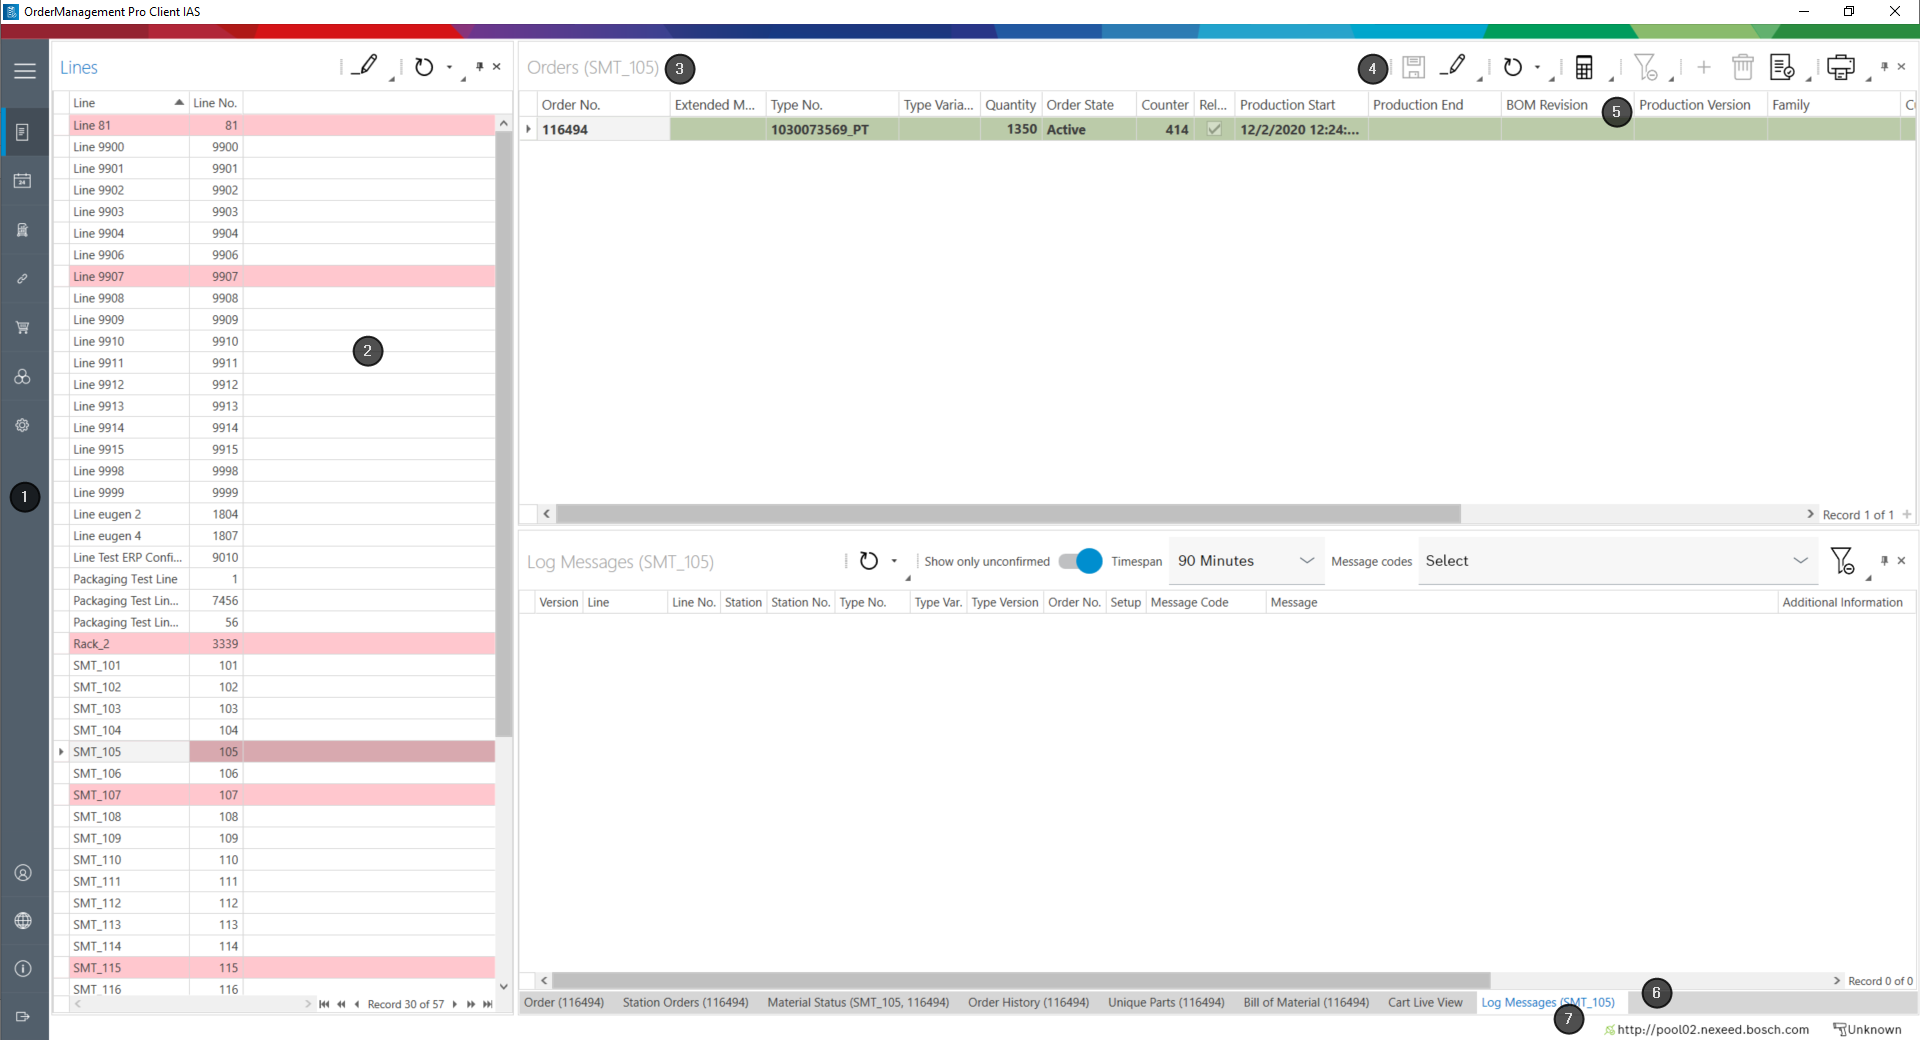Pin the Log Messages panel
1920x1040 pixels.
point(1884,561)
